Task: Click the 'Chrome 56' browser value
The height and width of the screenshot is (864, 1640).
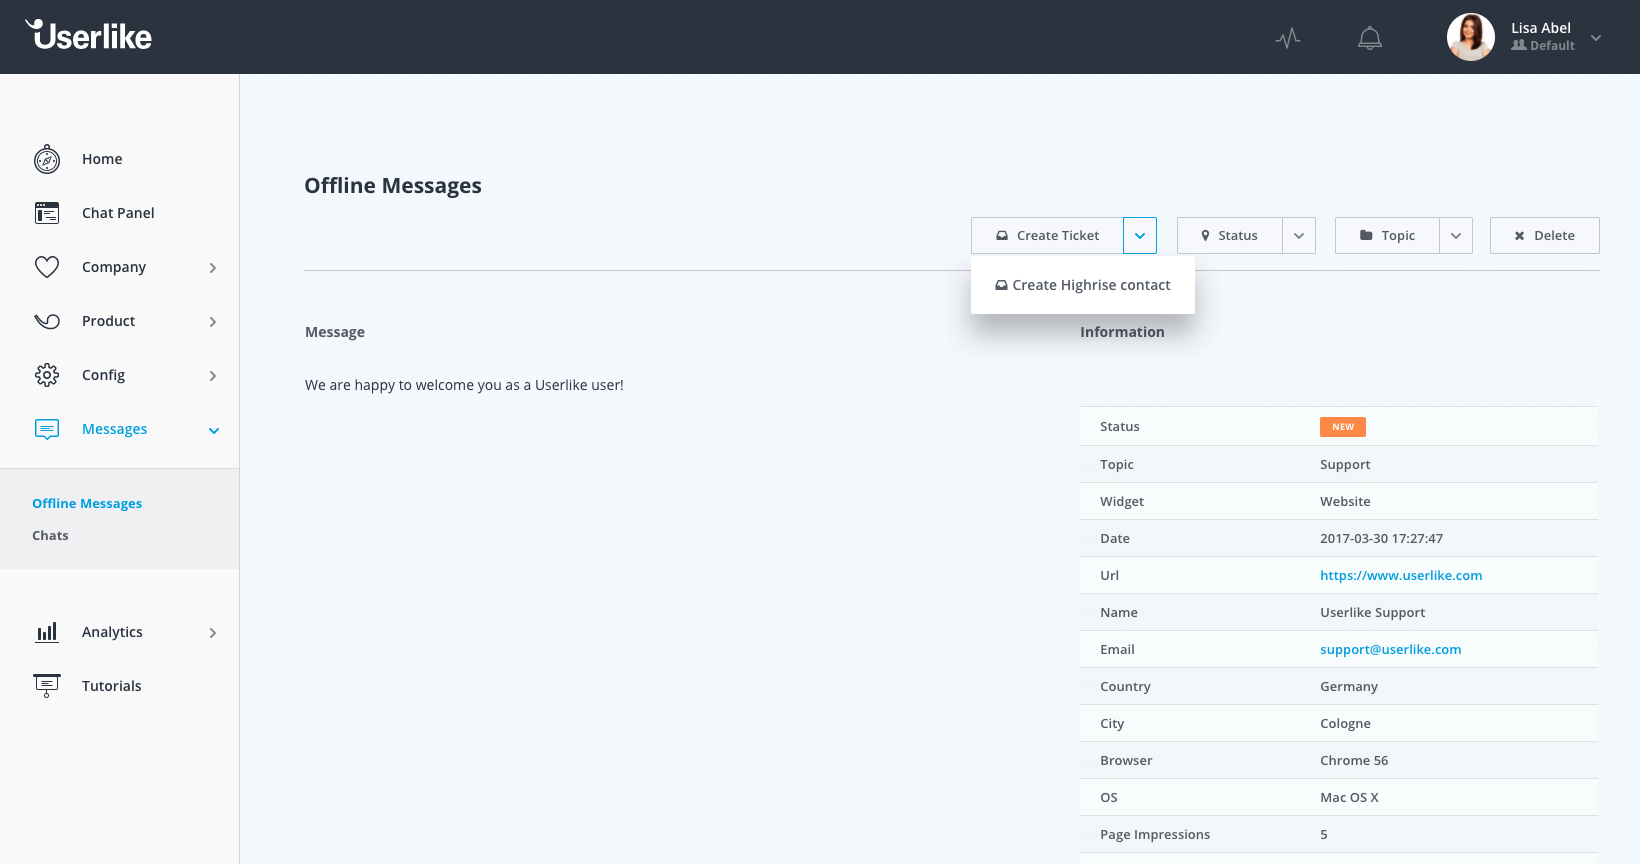Action: click(1354, 760)
